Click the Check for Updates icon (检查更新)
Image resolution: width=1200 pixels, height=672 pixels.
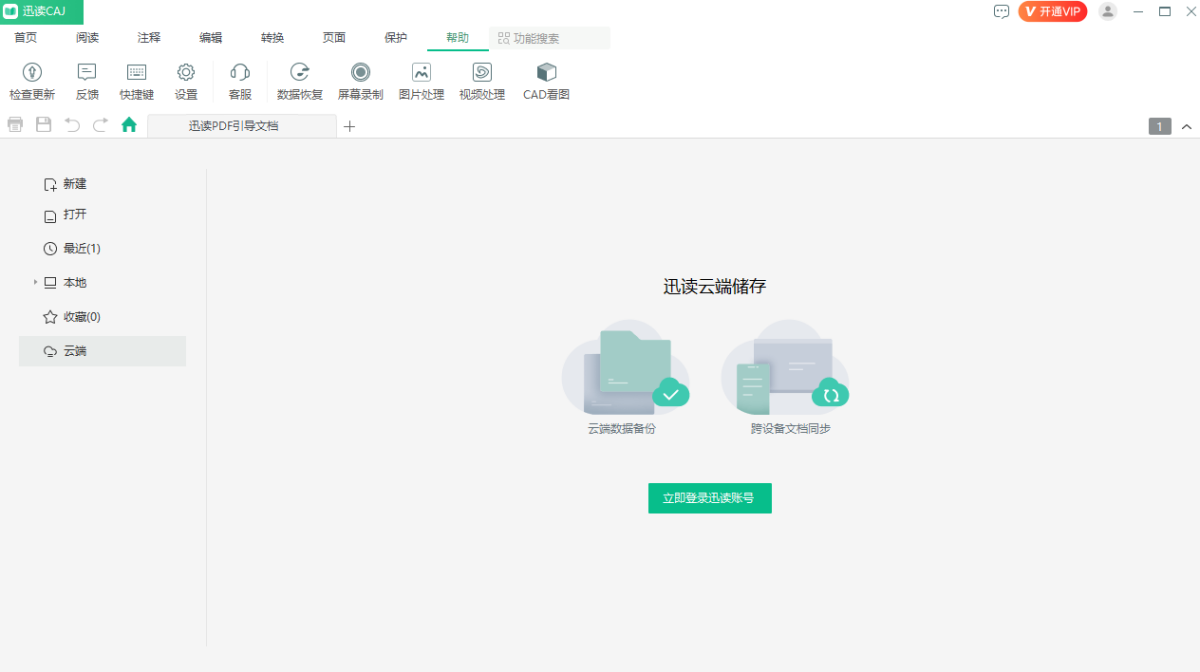(32, 73)
